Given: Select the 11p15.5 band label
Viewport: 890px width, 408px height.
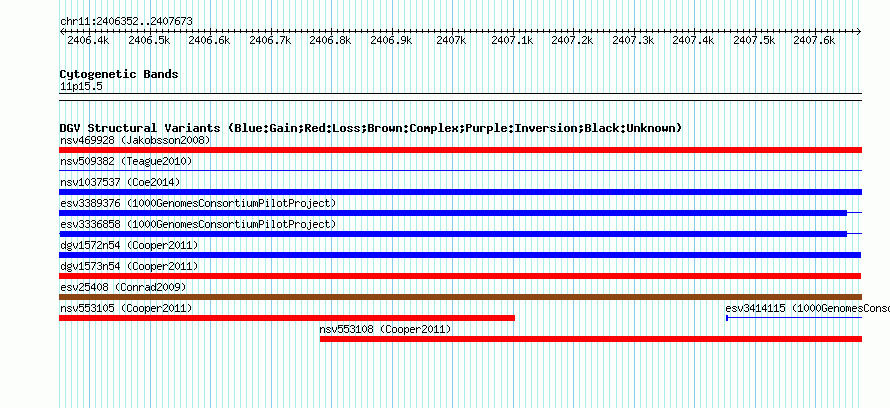Looking at the screenshot, I should [x=81, y=87].
